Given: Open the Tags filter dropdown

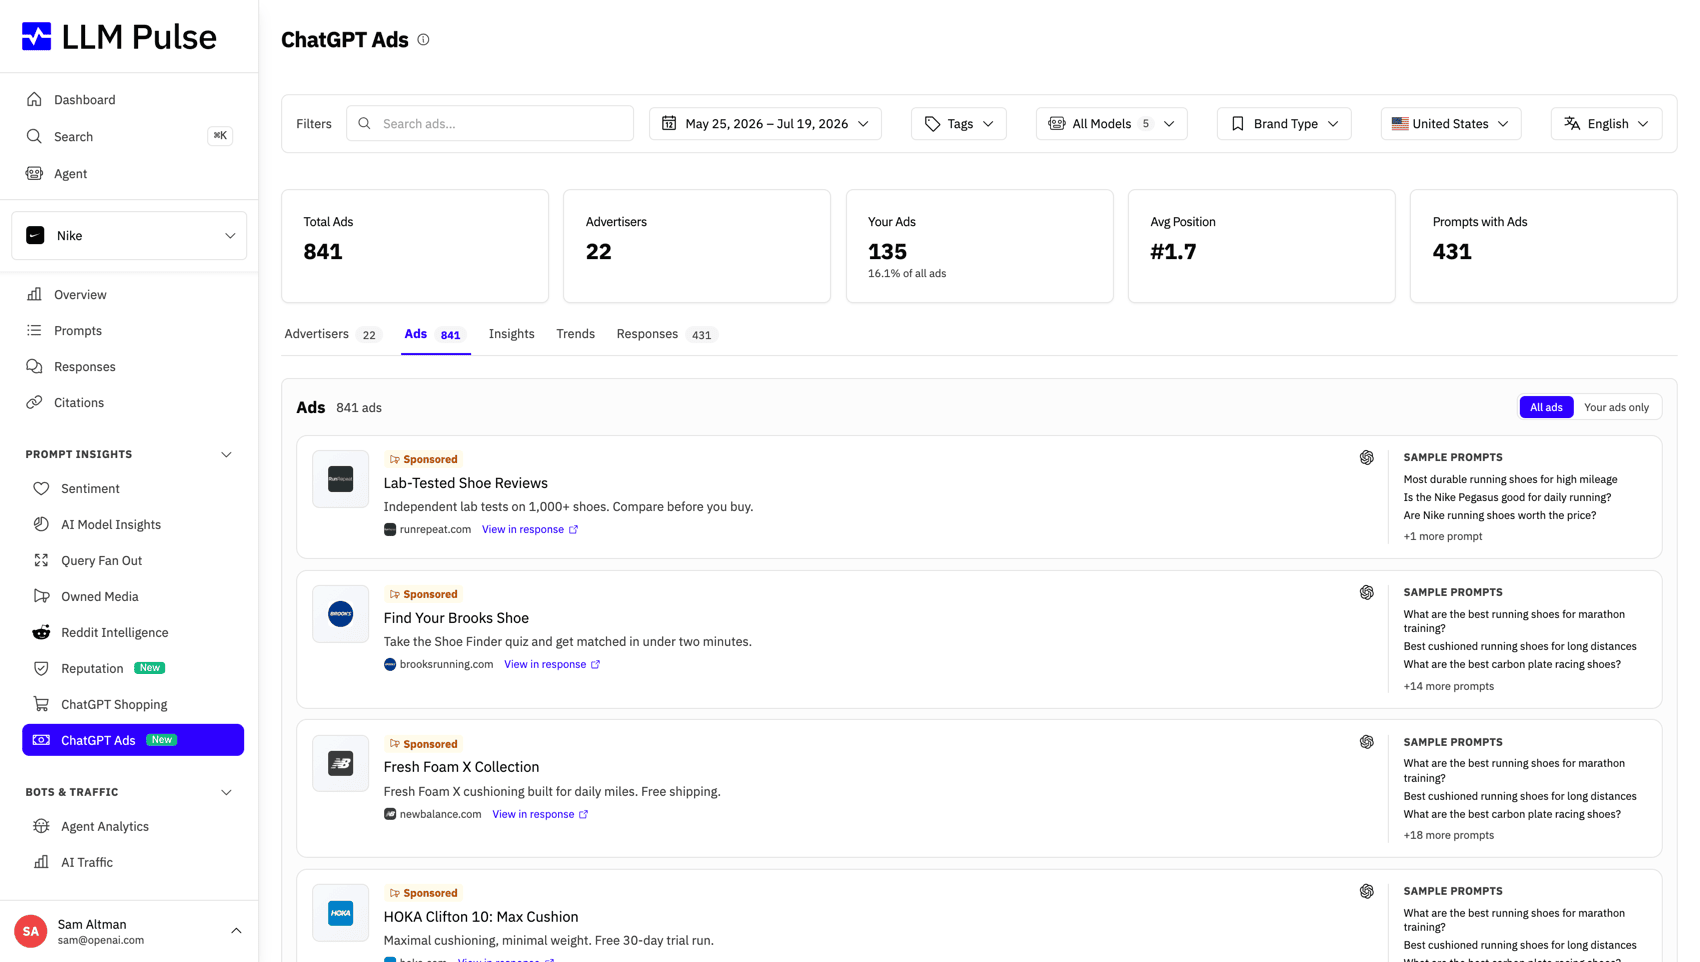Looking at the screenshot, I should point(958,124).
